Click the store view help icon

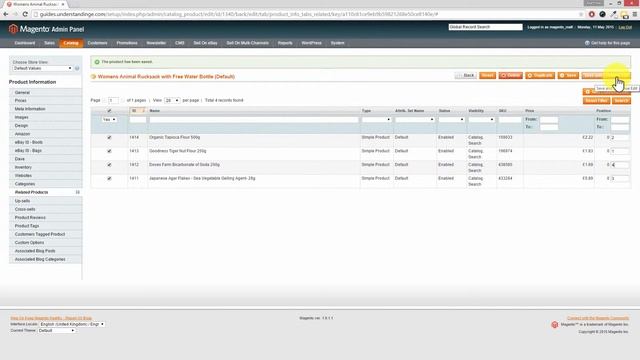coord(77,69)
